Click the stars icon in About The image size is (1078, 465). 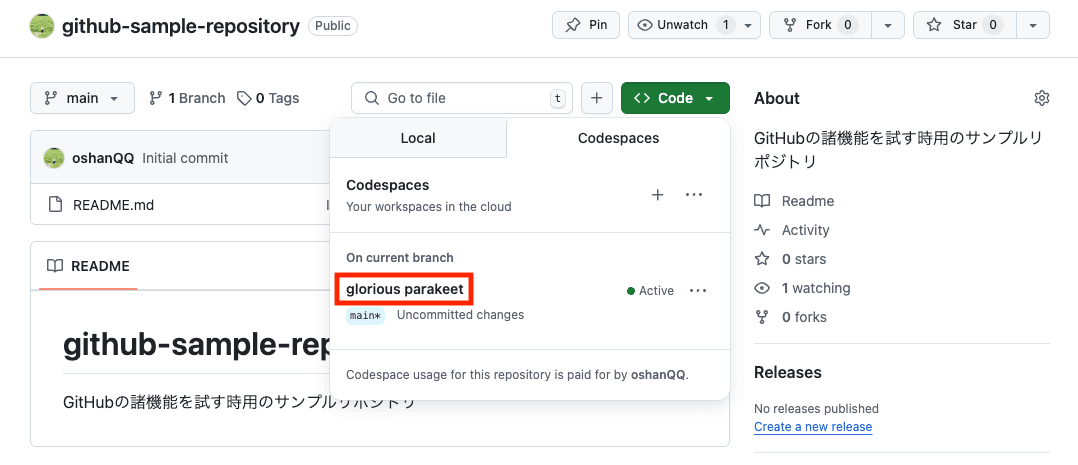pyautogui.click(x=762, y=259)
